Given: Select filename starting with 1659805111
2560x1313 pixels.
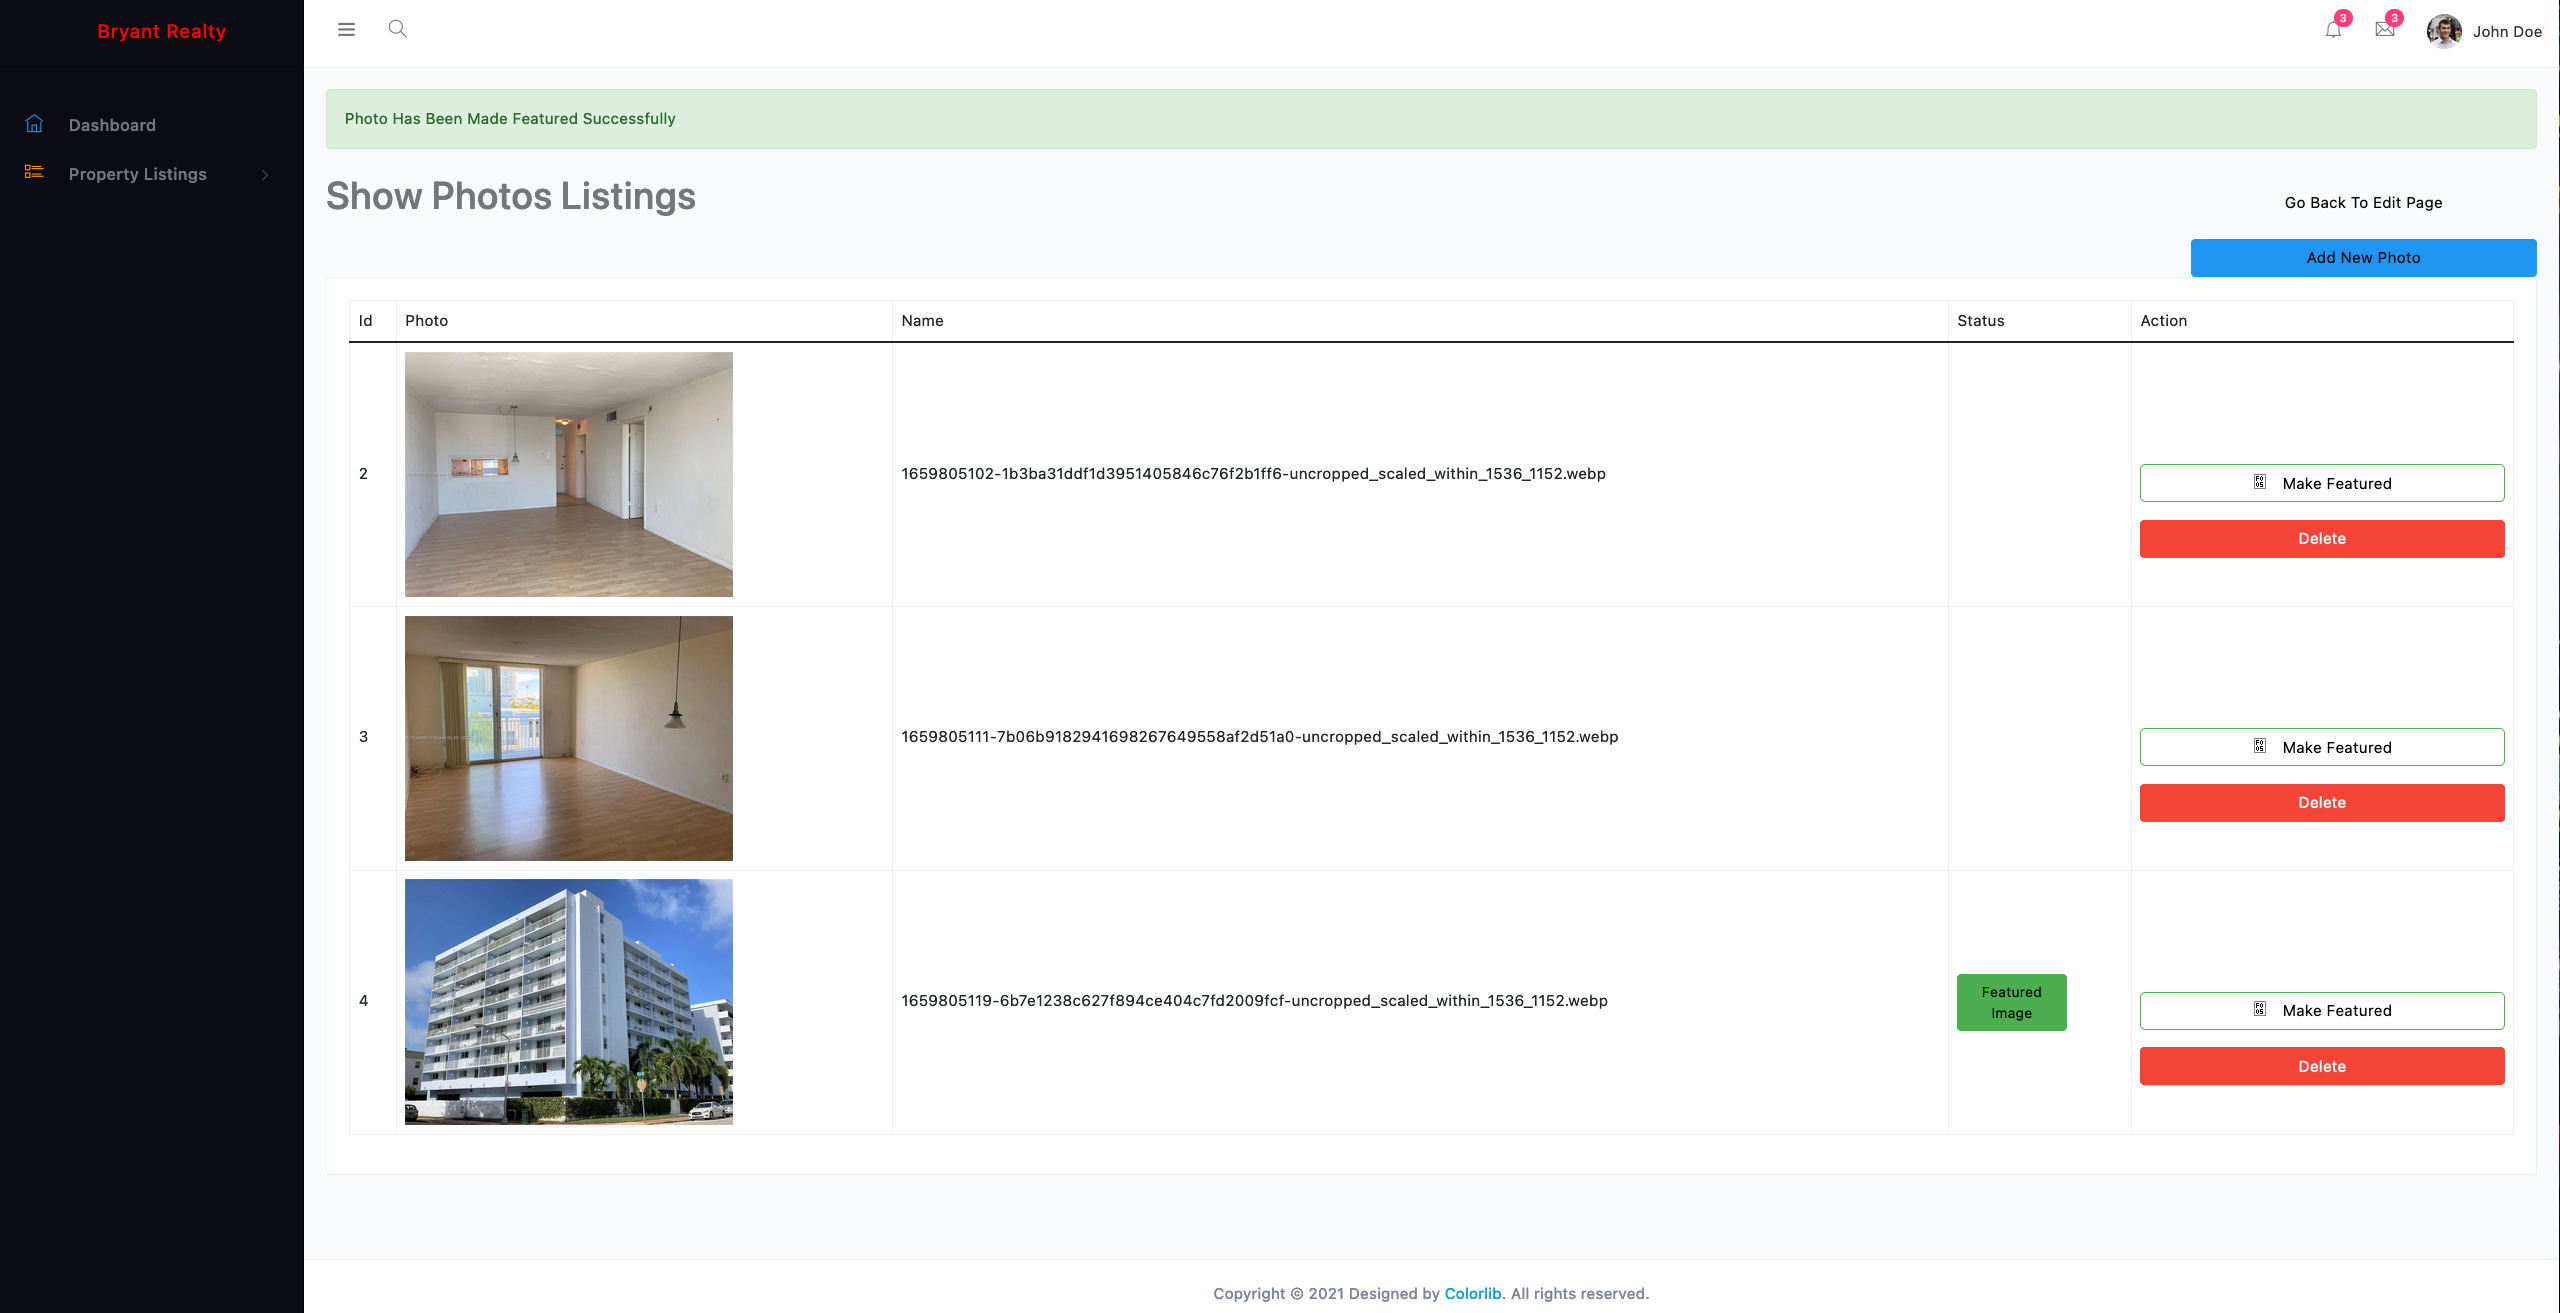Looking at the screenshot, I should [x=1259, y=737].
